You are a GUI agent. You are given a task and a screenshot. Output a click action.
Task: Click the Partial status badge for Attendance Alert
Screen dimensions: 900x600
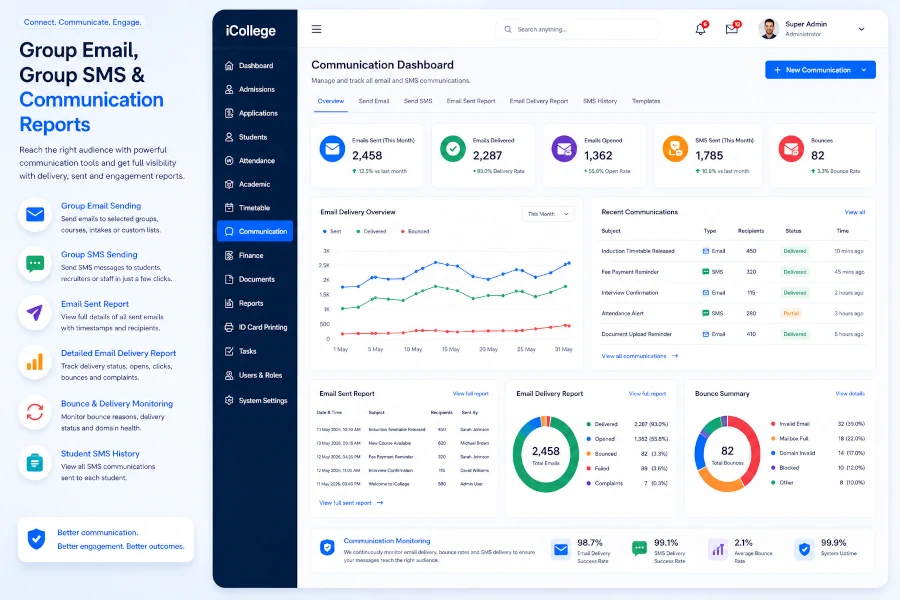792,313
